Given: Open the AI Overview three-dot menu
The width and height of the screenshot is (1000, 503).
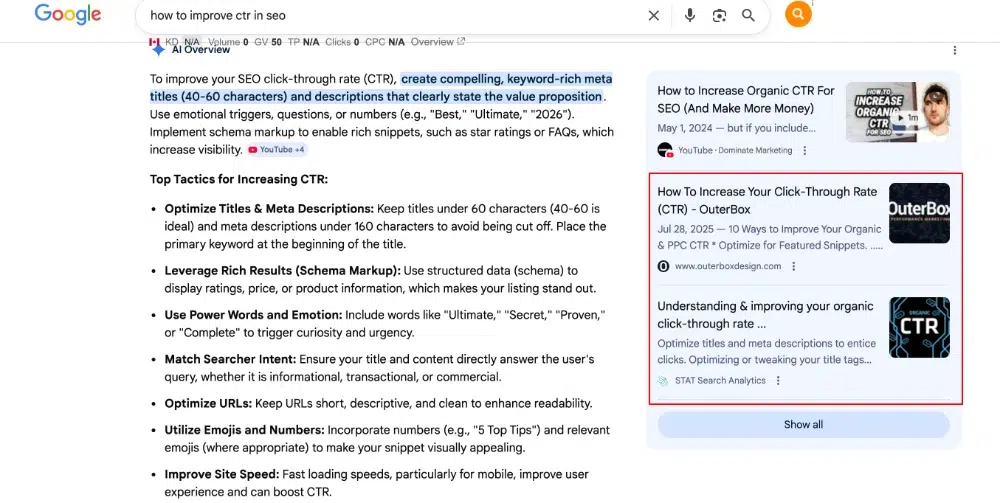Looking at the screenshot, I should pos(955,50).
